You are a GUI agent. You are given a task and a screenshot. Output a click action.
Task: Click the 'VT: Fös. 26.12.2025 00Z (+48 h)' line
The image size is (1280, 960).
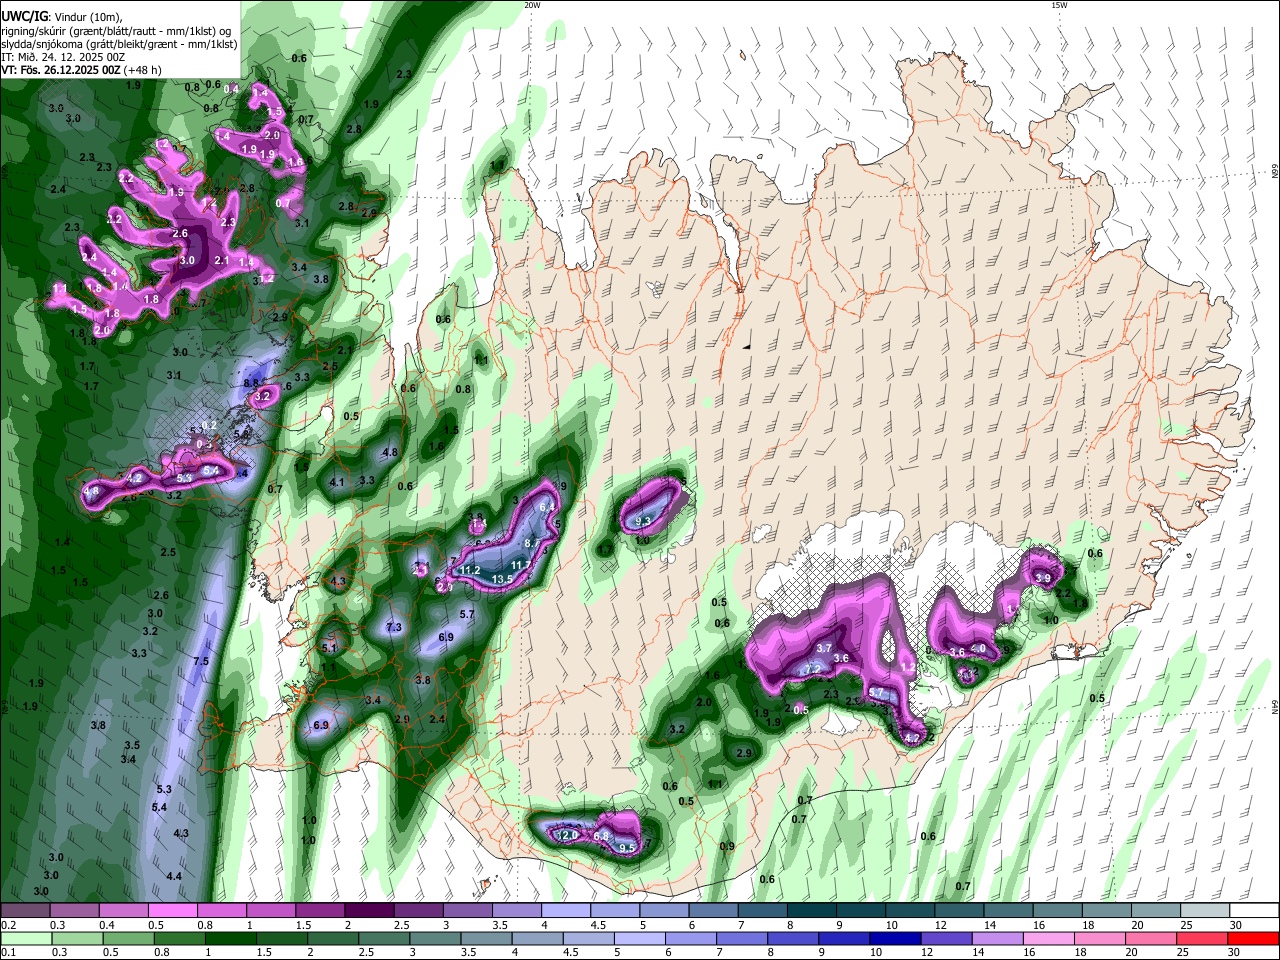pyautogui.click(x=81, y=71)
